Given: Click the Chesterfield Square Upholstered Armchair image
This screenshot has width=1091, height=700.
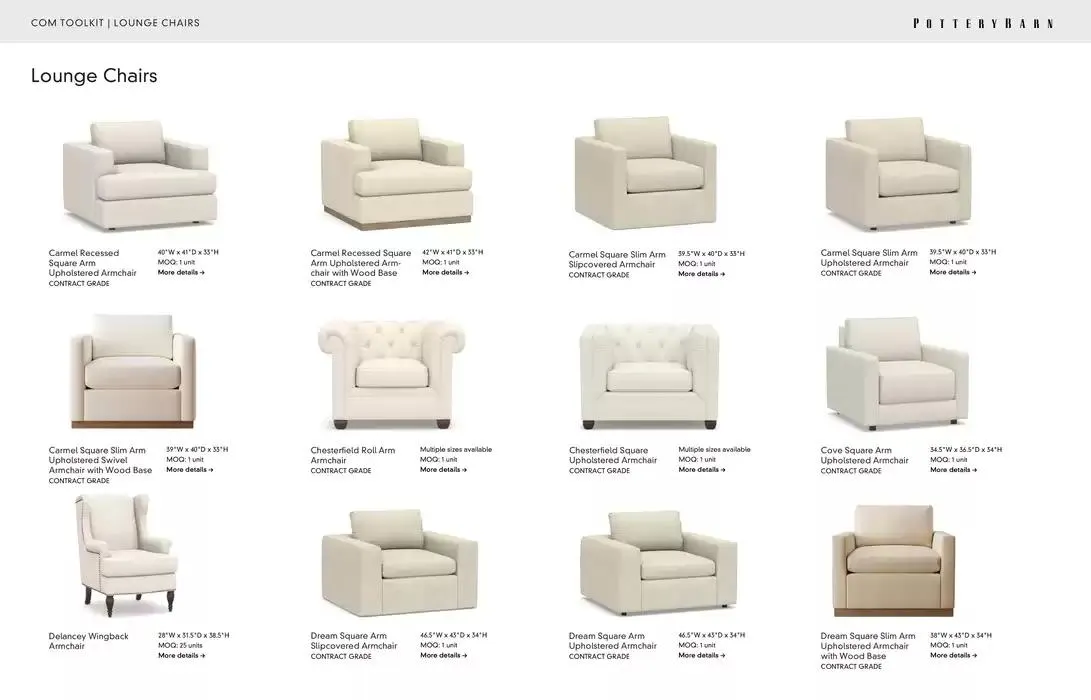Looking at the screenshot, I should 649,376.
